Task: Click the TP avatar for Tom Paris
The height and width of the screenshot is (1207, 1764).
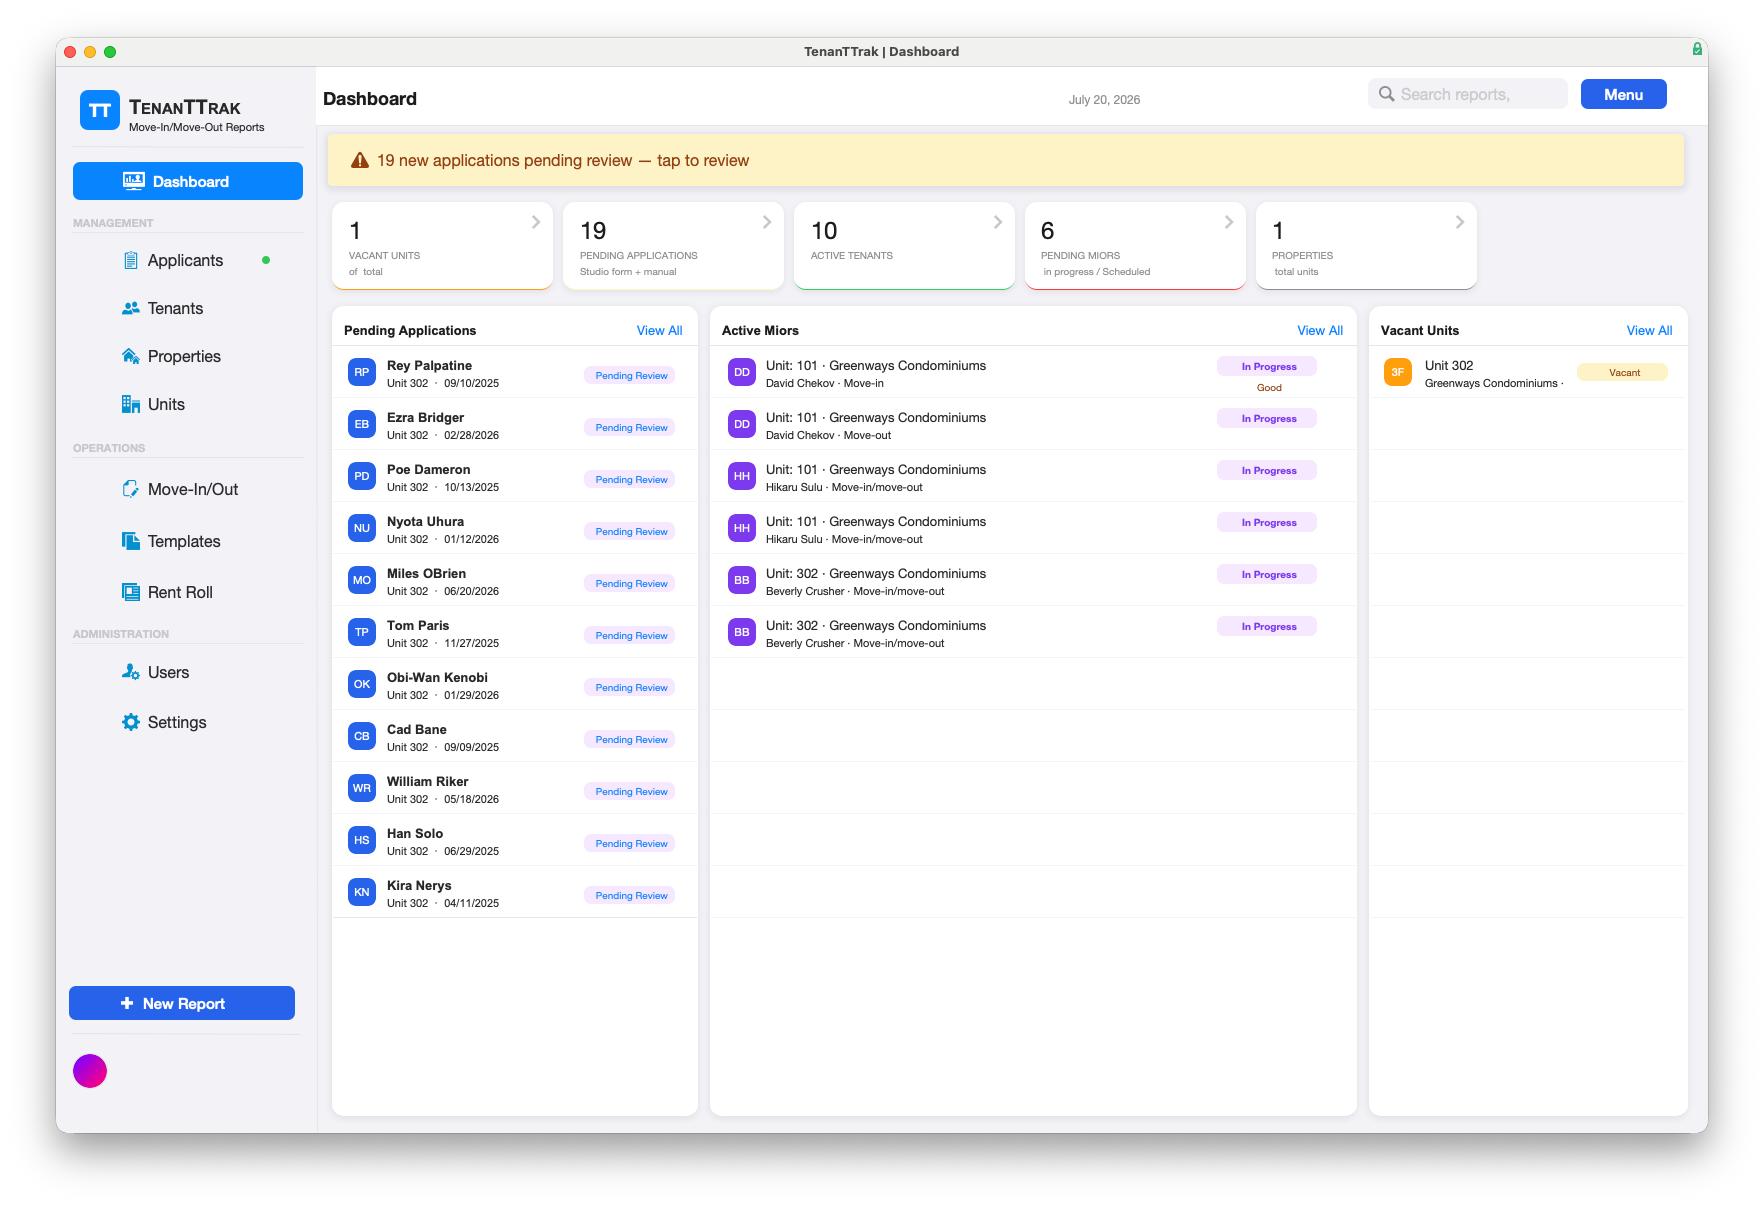Action: (x=362, y=632)
